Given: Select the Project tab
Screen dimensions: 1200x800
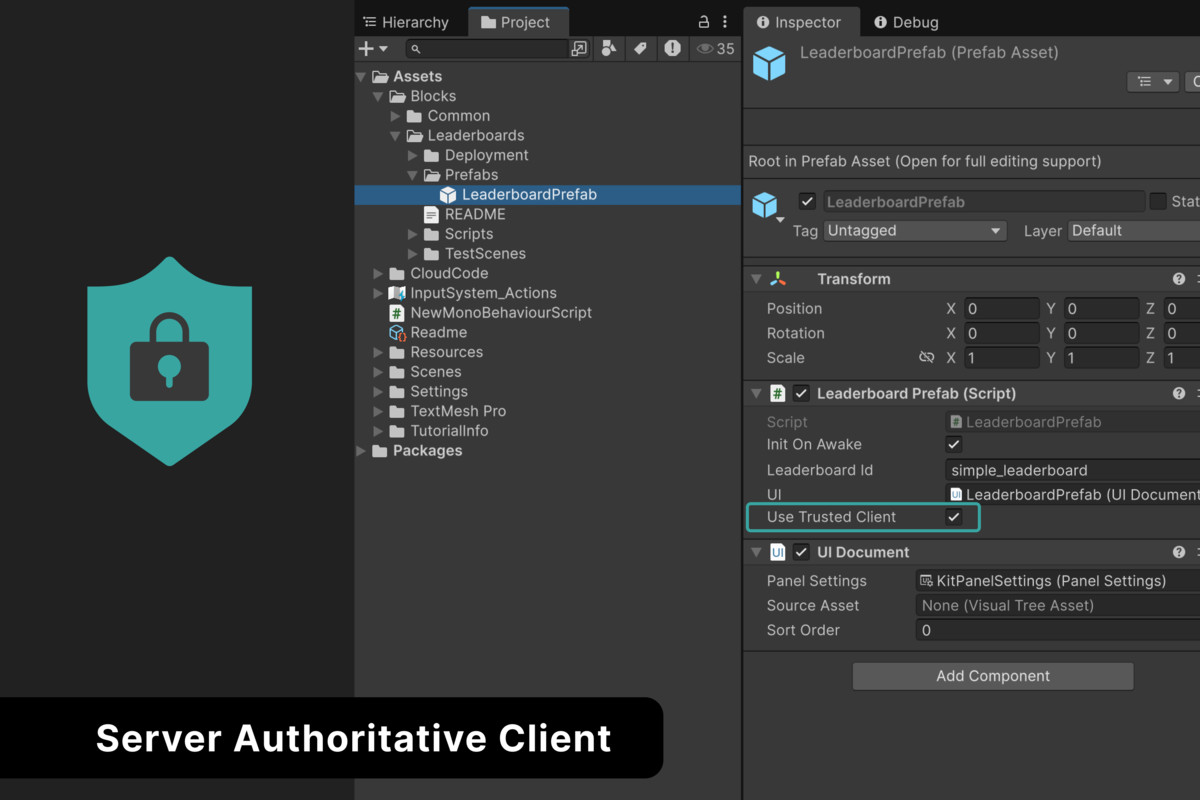Looking at the screenshot, I should click(x=516, y=22).
